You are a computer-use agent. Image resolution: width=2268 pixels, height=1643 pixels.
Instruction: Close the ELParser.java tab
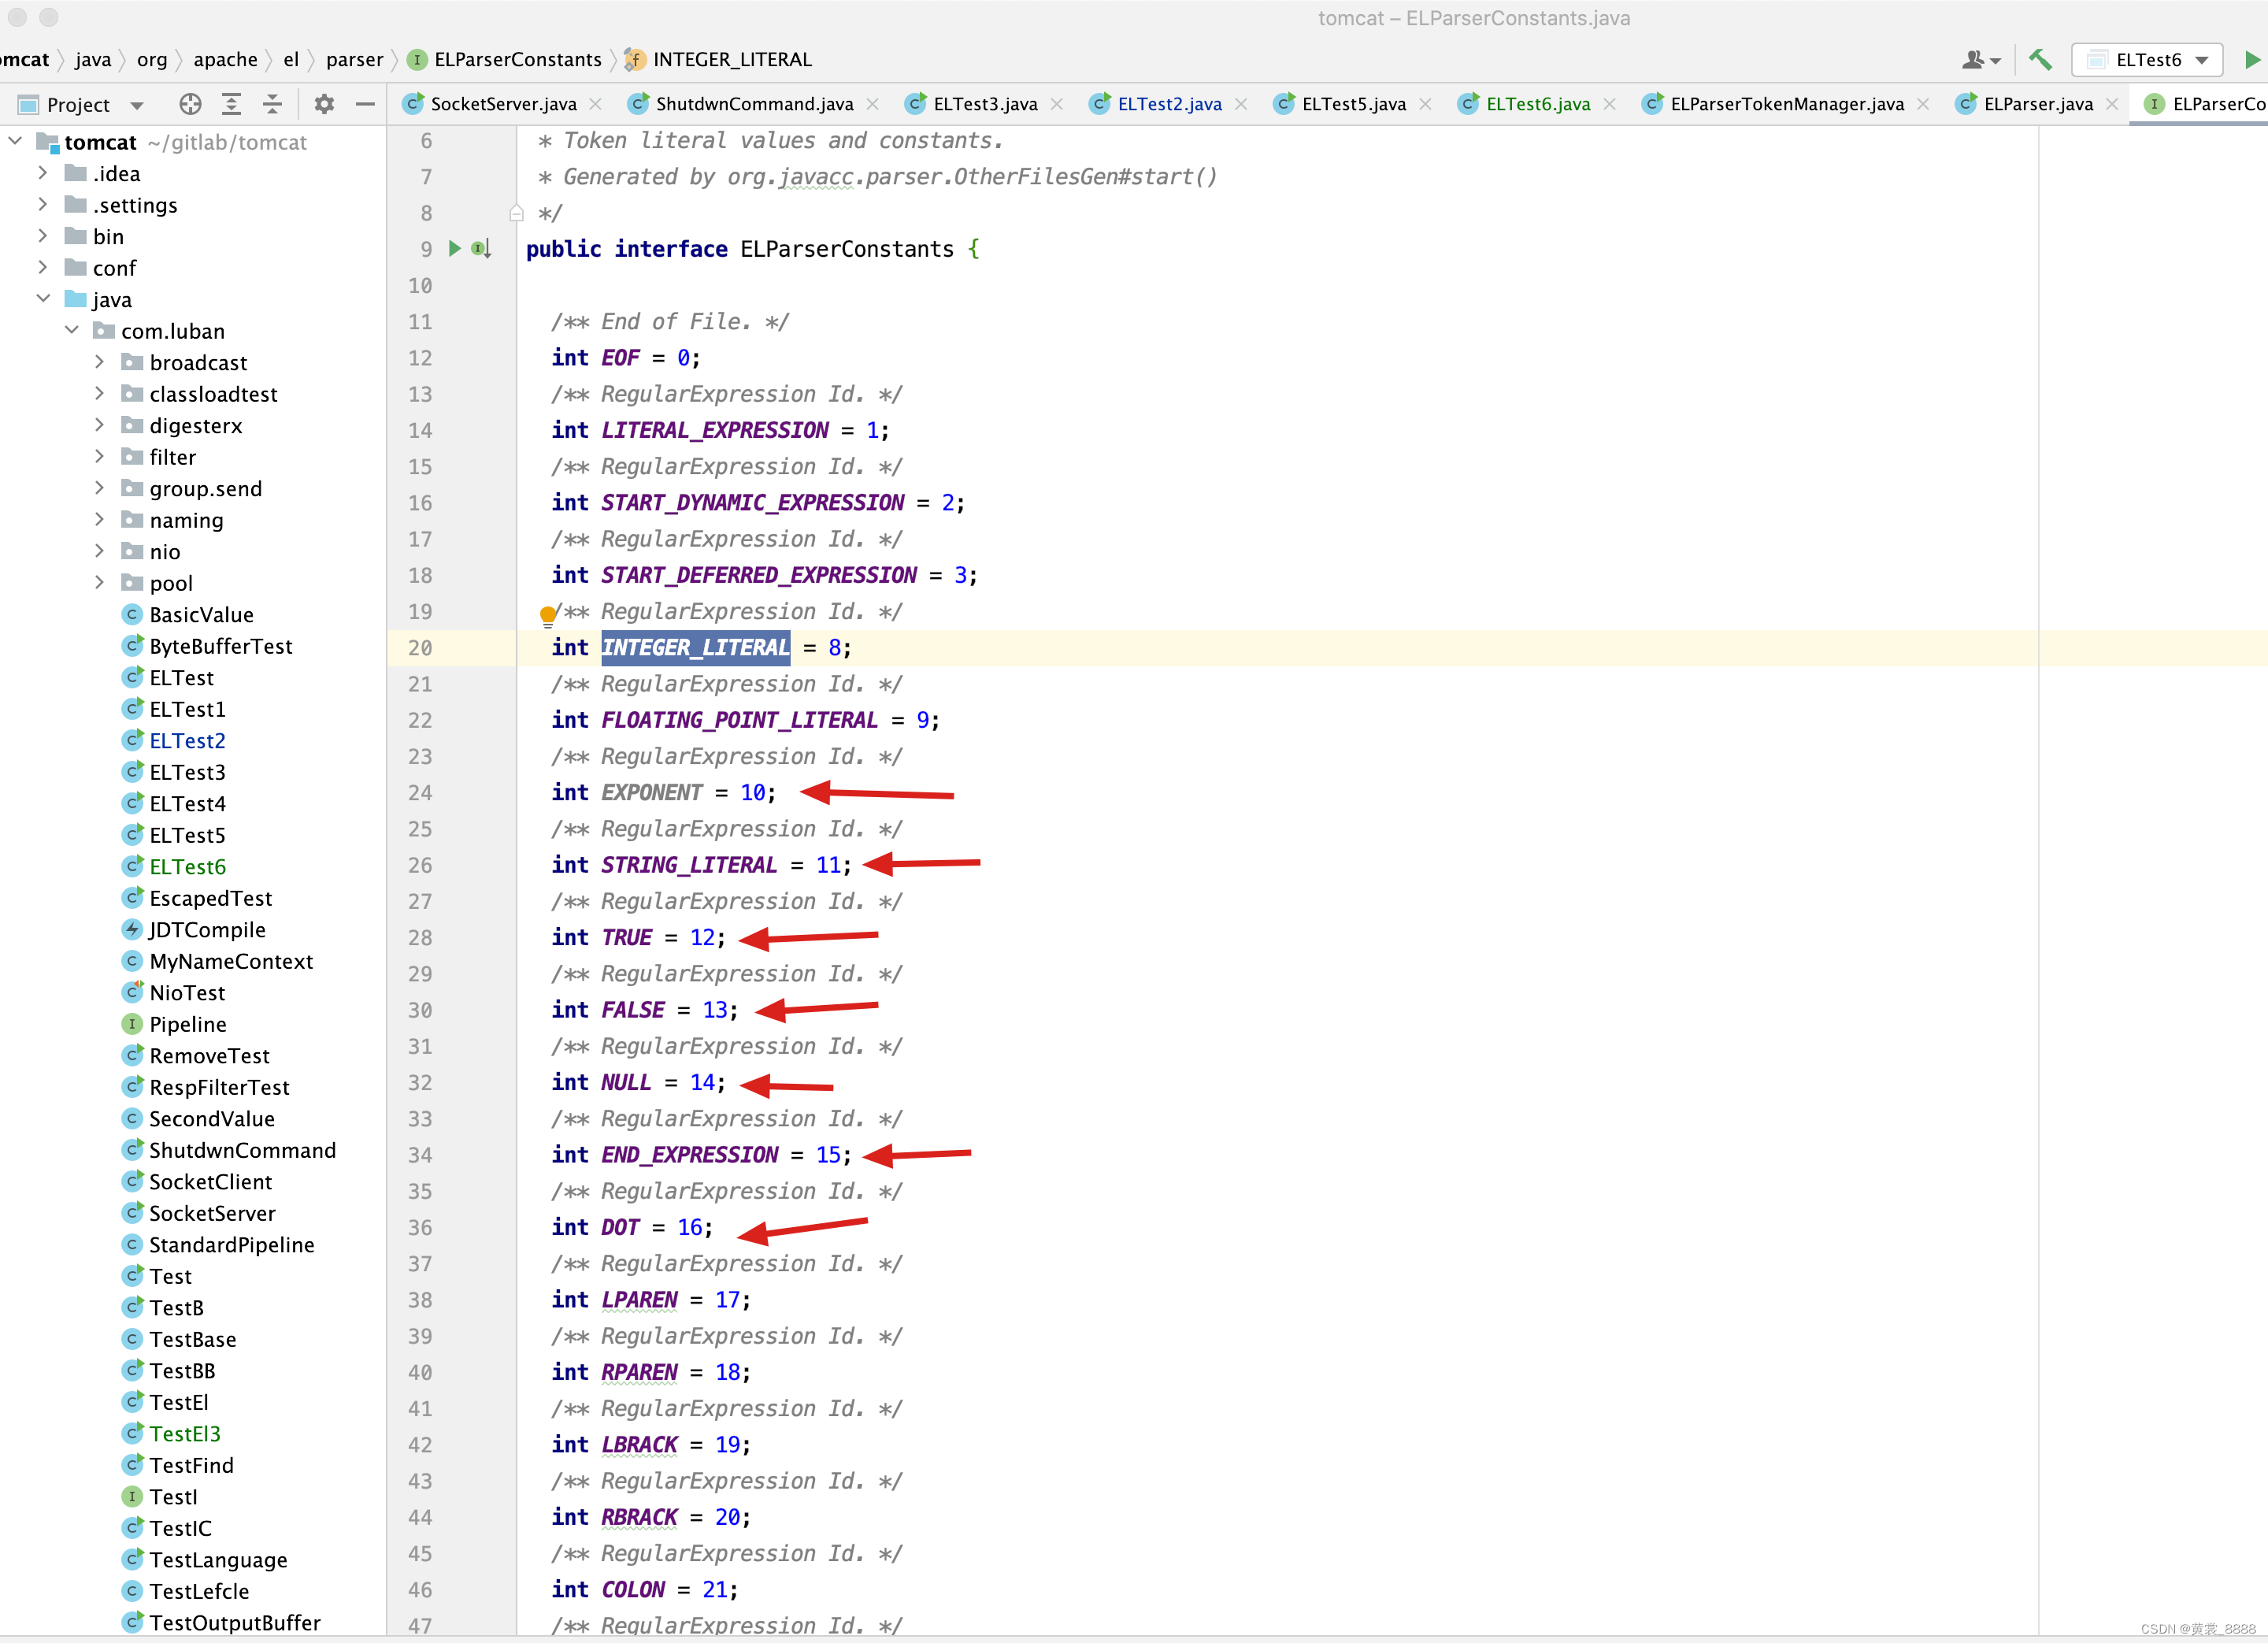coord(2112,104)
